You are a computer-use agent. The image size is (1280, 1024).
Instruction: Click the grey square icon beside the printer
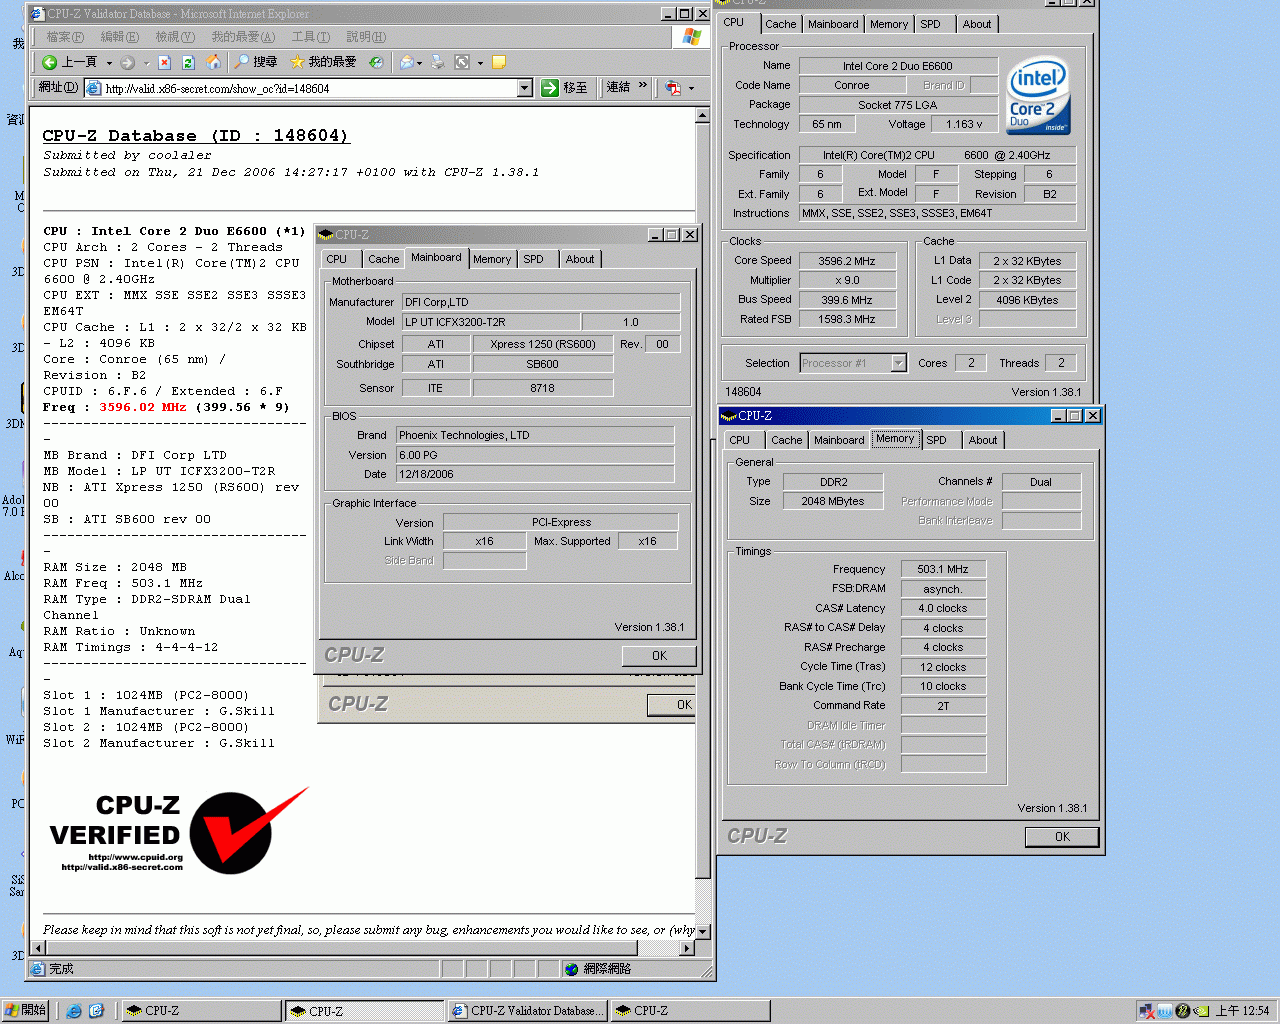[x=462, y=62]
